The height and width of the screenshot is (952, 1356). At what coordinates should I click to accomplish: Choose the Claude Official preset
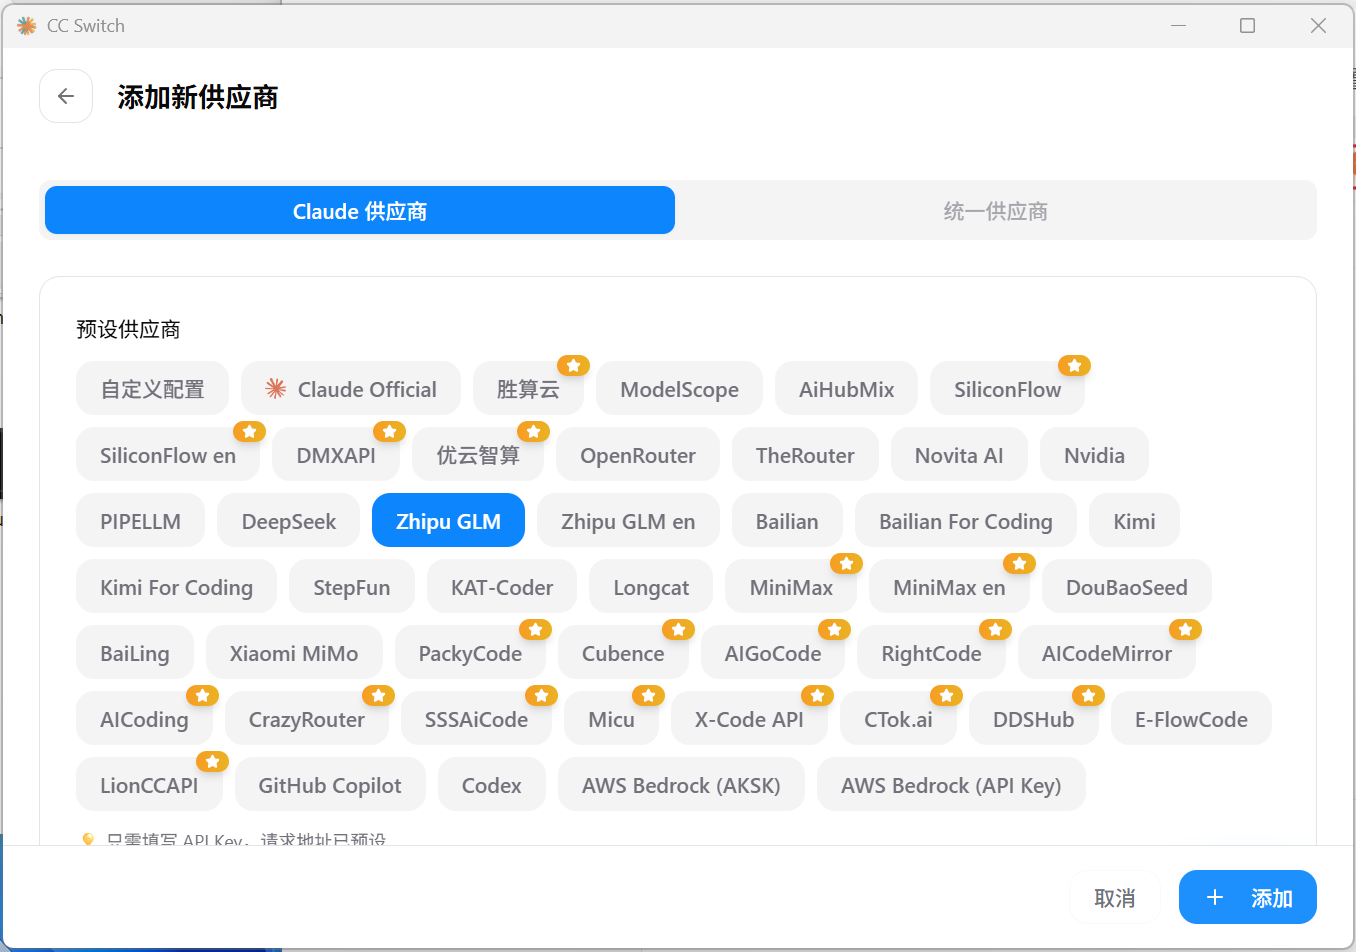tap(351, 388)
